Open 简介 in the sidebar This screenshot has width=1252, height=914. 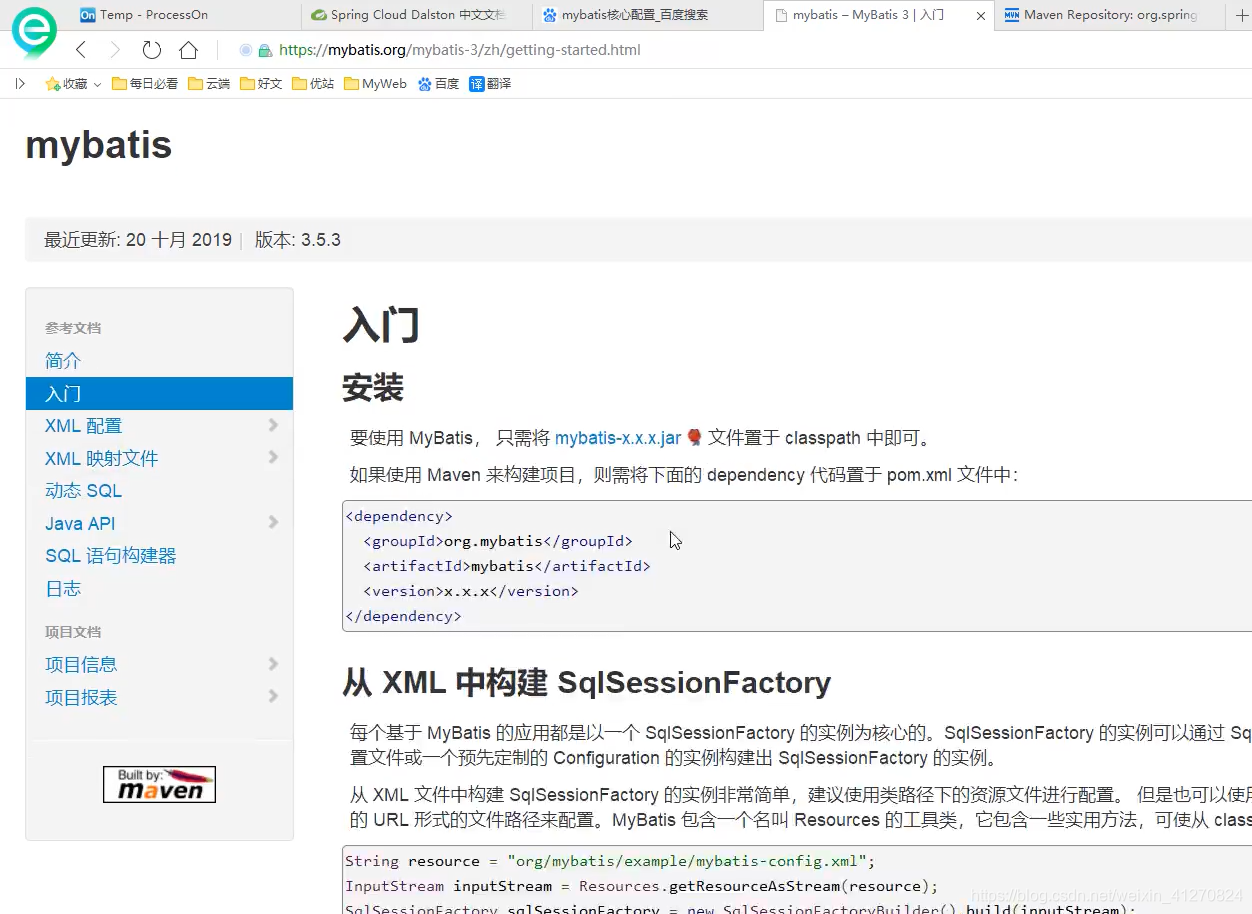(x=63, y=361)
